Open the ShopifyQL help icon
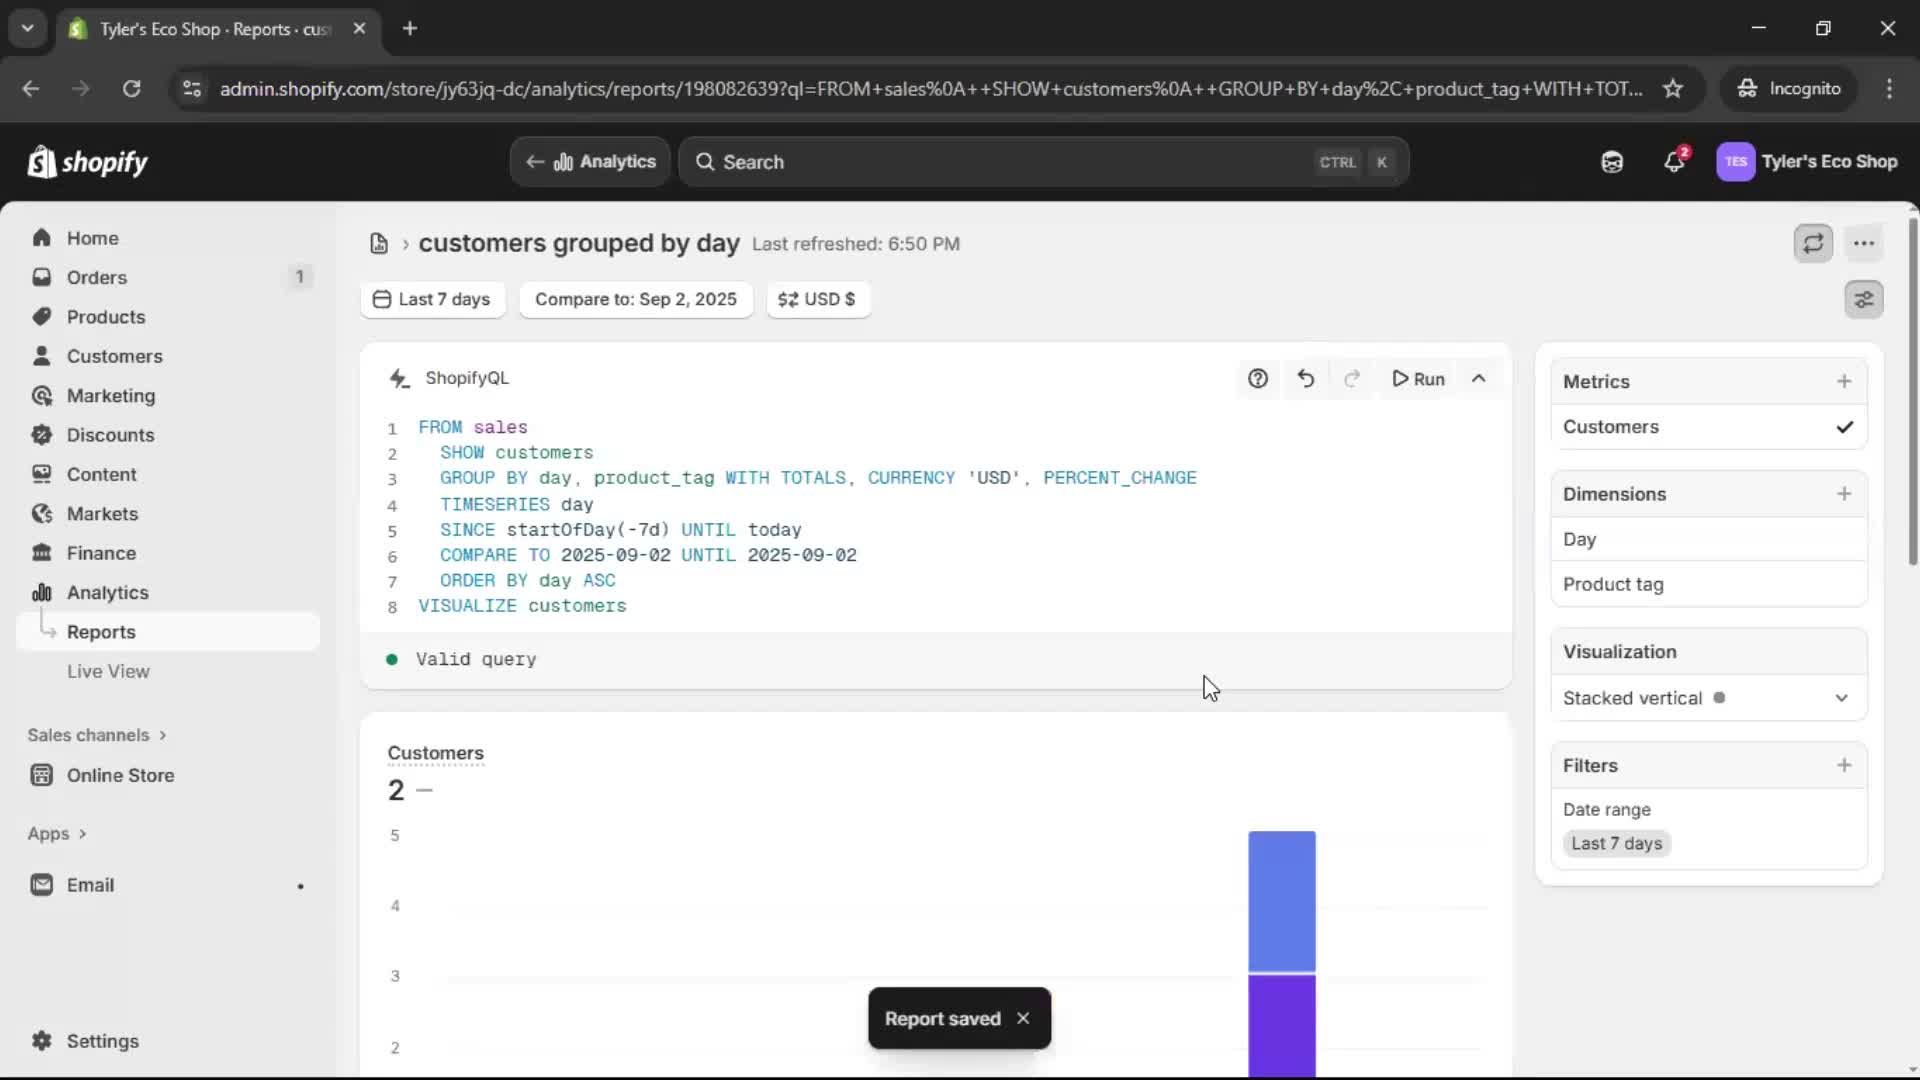The image size is (1920, 1080). [x=1258, y=379]
